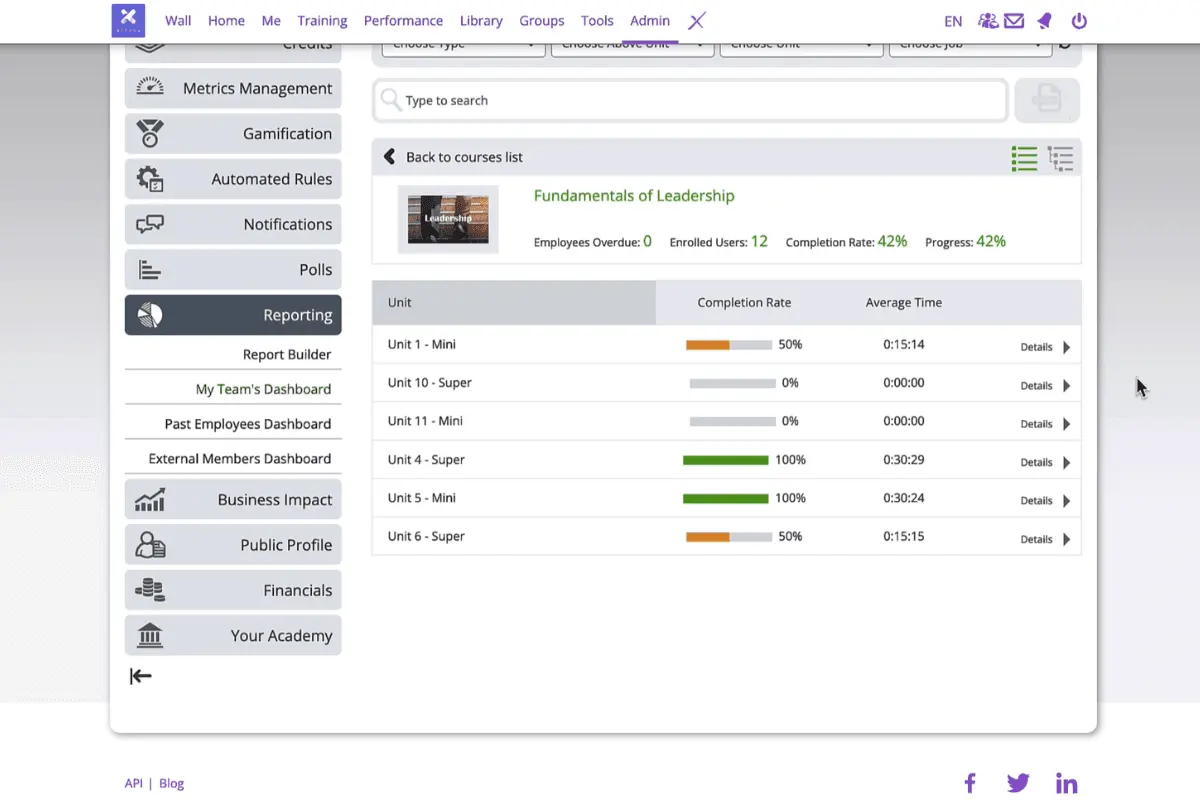Expand details arrow for Unit 10 - Super
1200x800 pixels.
coord(1066,385)
